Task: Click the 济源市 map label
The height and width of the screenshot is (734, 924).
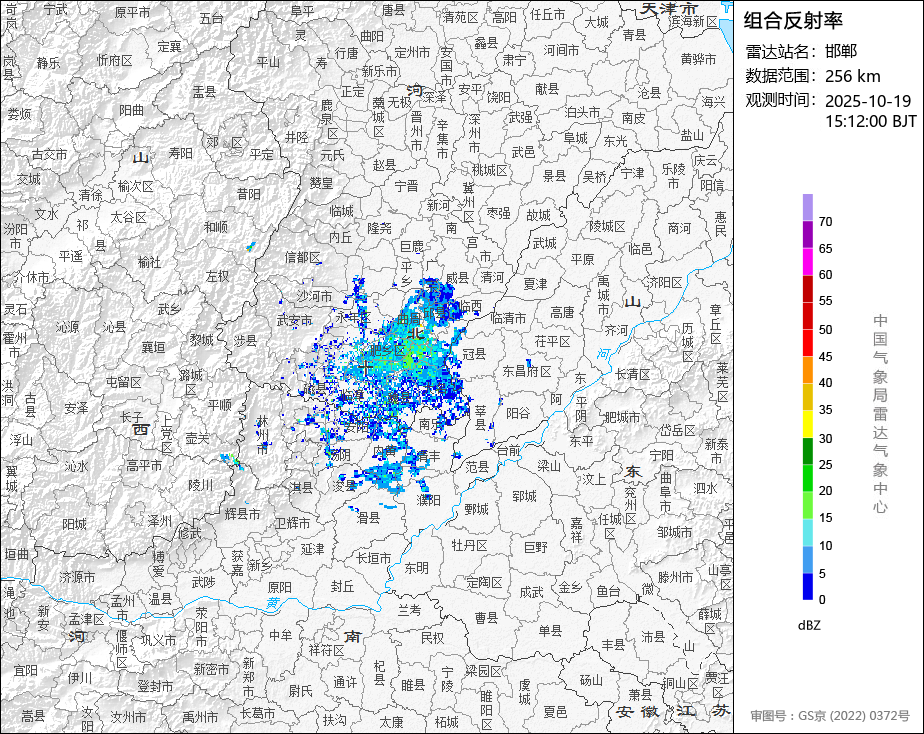Action: 77,577
